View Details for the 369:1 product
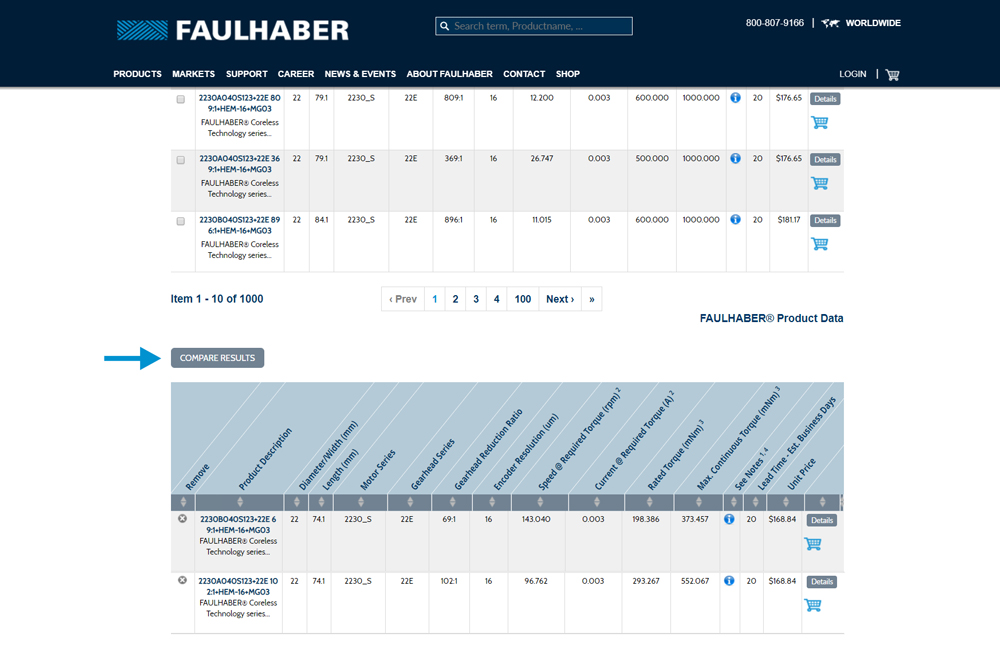1000x647 pixels. [x=825, y=160]
